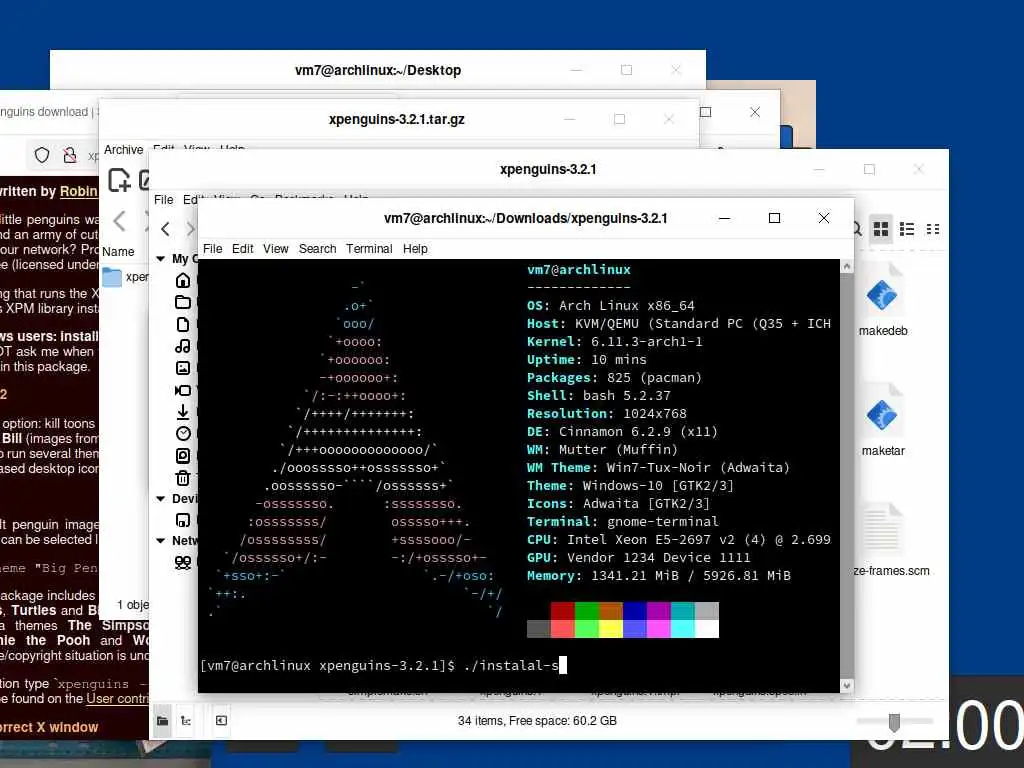The image size is (1024, 768).
Task: Click the vm7@archlinux:~/Desktop window title bar
Action: 377,70
